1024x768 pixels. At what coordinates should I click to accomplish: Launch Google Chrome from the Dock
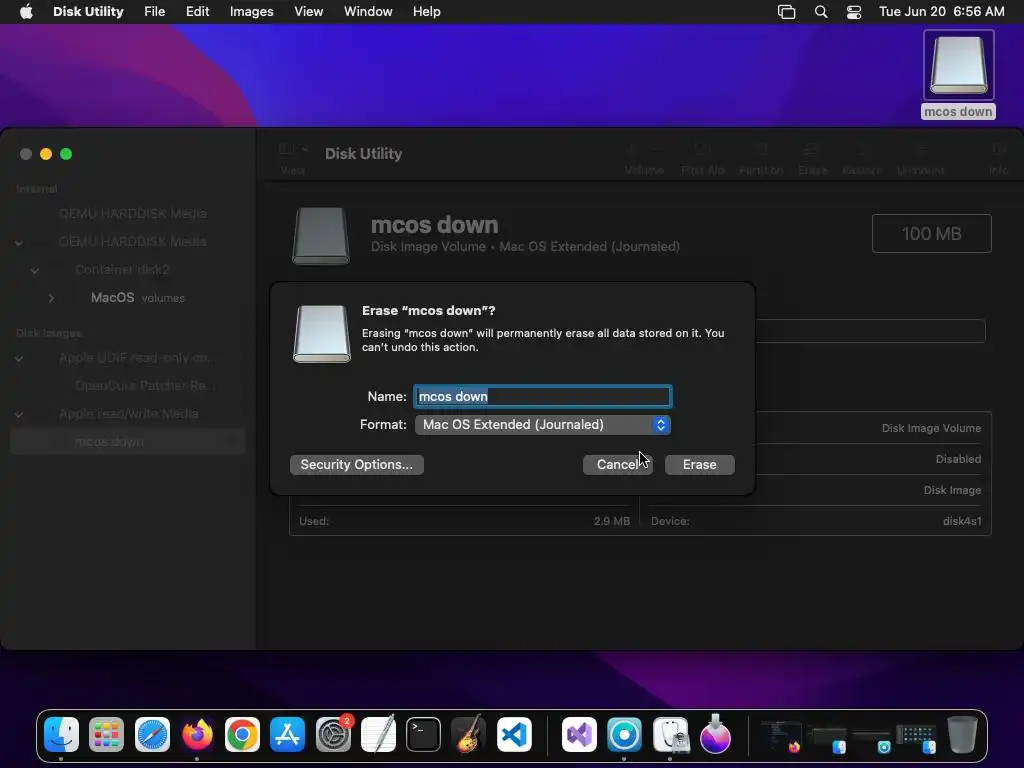click(242, 735)
